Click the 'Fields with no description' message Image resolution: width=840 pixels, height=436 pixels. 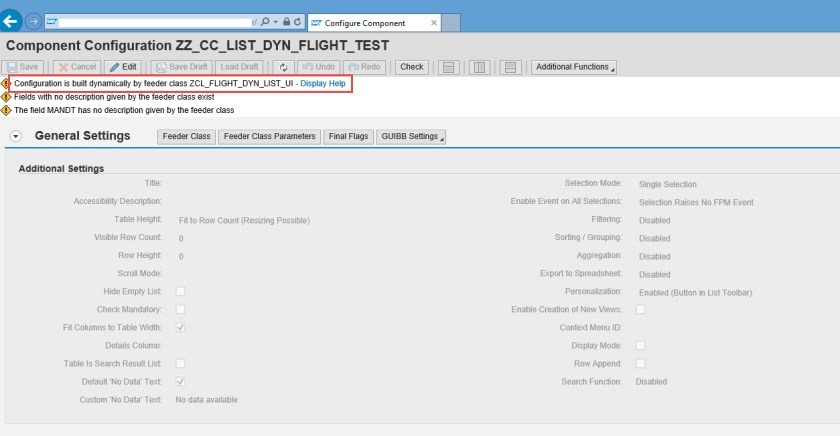pos(114,97)
